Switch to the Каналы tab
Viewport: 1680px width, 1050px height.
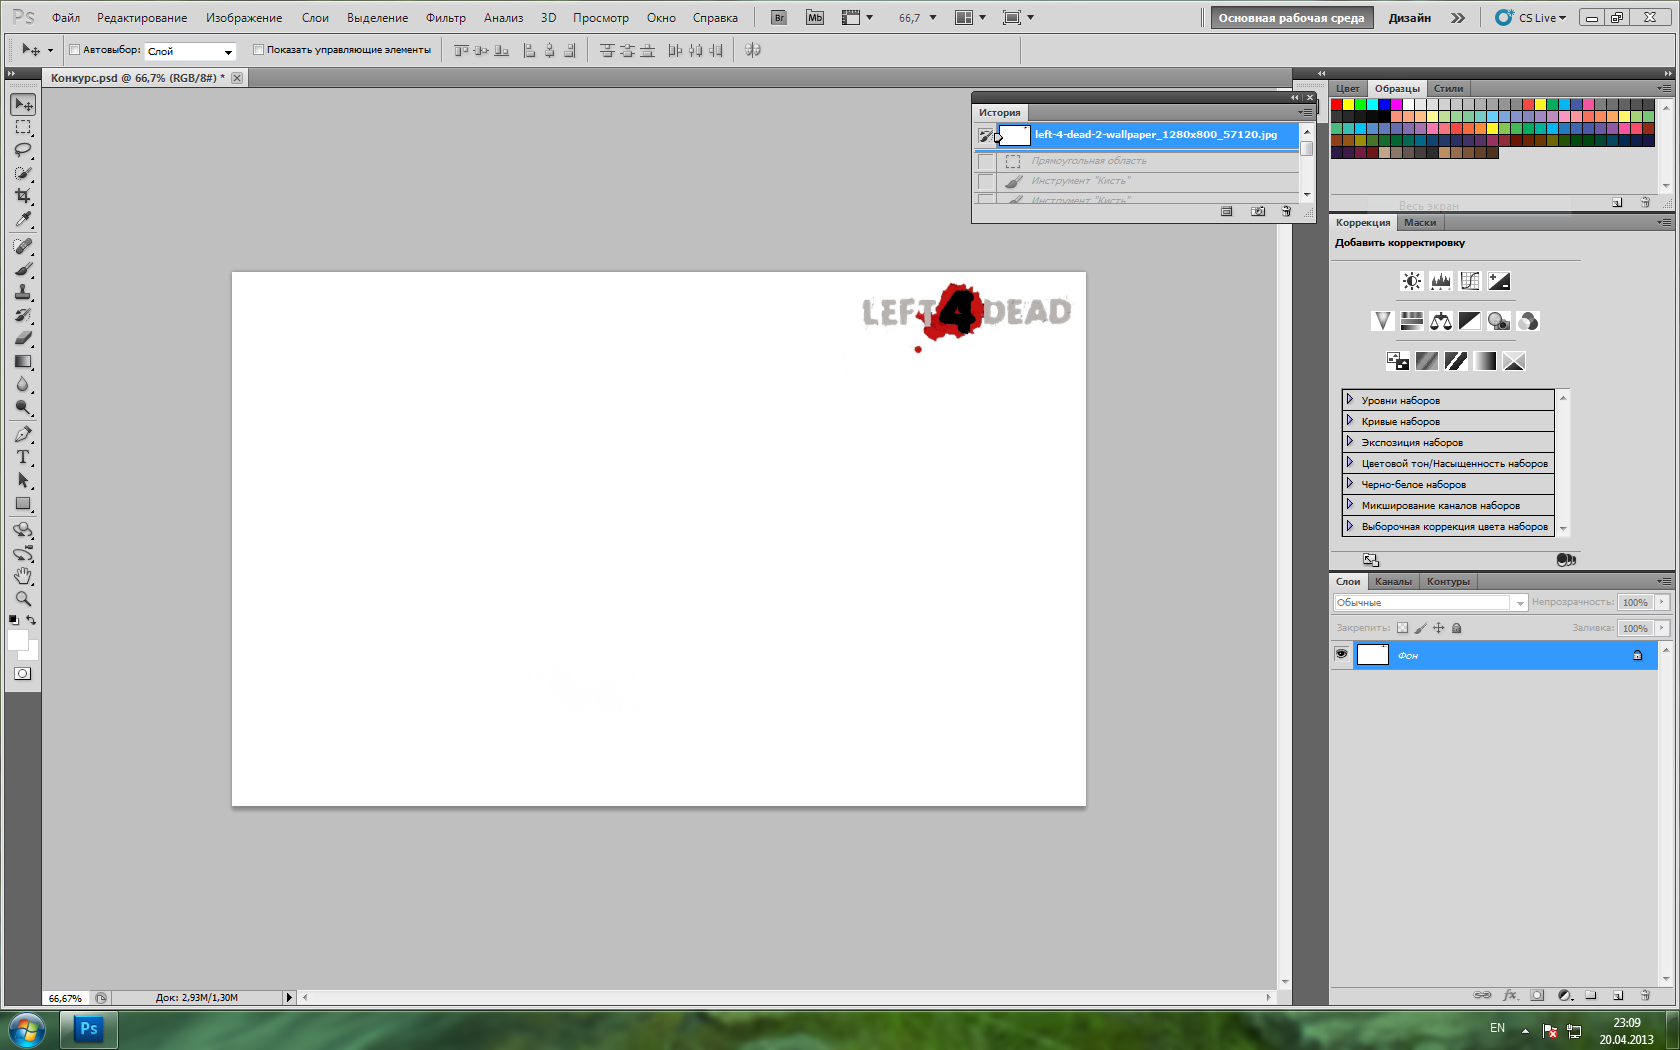tap(1393, 582)
